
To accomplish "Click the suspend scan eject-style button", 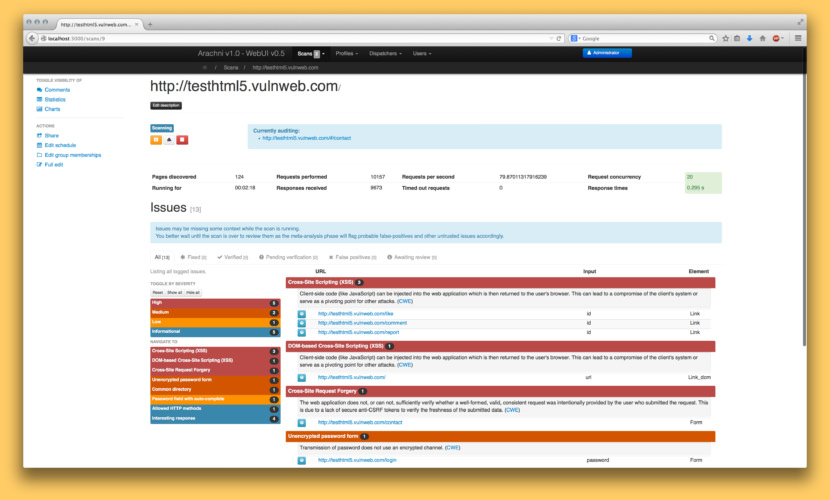I will pos(169,140).
